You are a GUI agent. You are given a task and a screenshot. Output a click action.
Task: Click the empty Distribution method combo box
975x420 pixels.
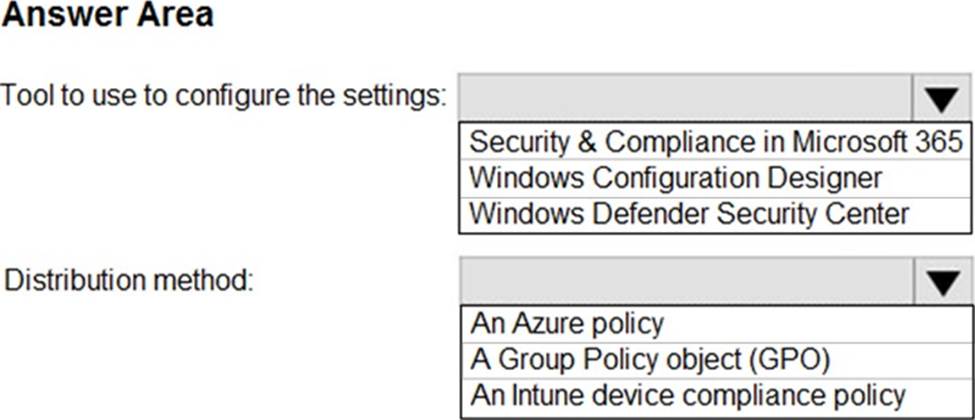pyautogui.click(x=686, y=281)
